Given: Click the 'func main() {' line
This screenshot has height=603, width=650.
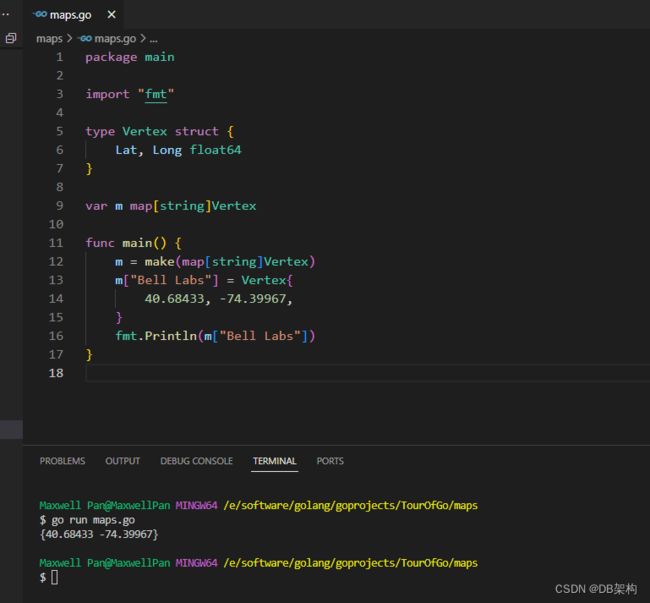Looking at the screenshot, I should tap(133, 243).
